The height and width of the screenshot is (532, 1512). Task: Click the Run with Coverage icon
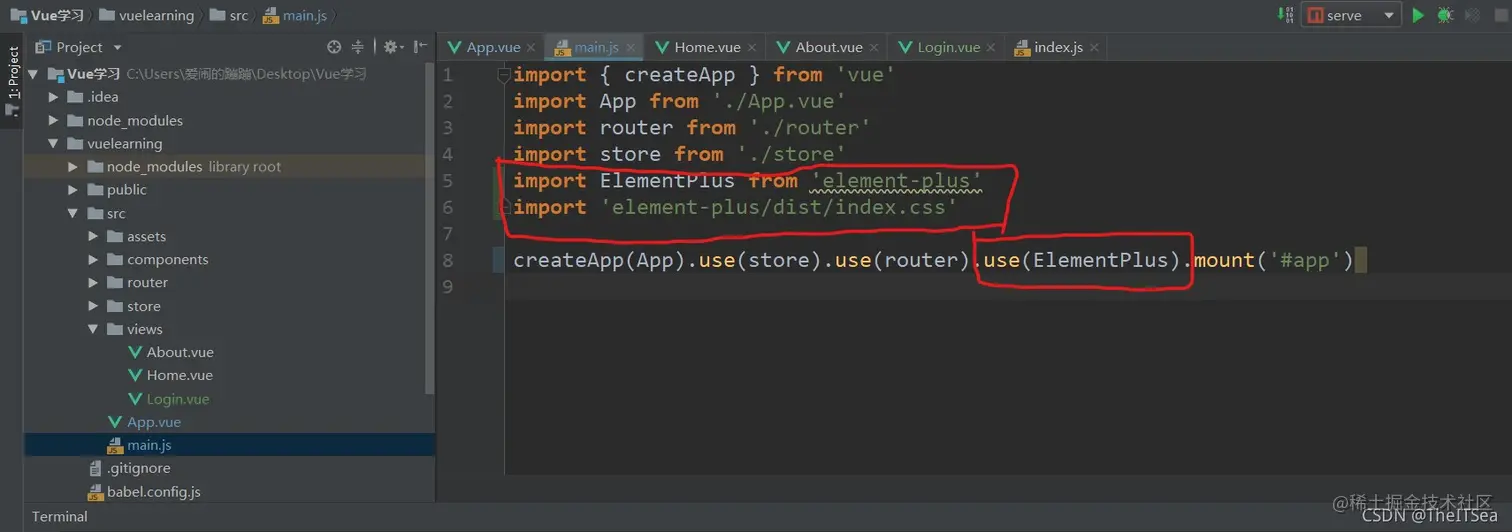(x=1472, y=15)
